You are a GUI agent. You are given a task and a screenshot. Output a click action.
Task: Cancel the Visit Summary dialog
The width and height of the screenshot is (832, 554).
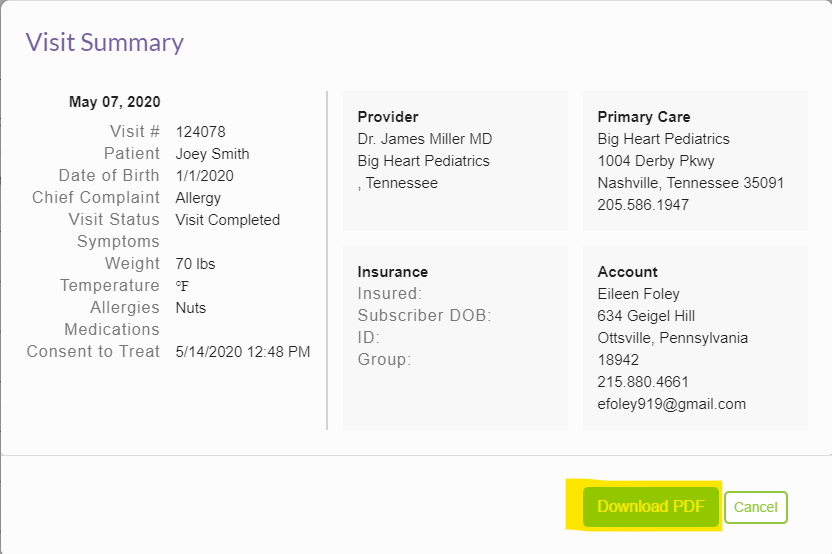pyautogui.click(x=755, y=507)
